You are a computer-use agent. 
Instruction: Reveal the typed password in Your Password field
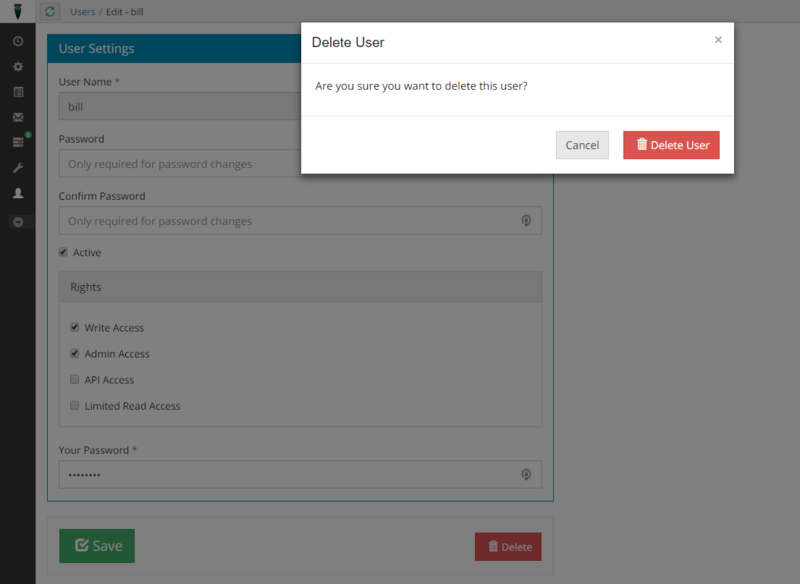point(526,474)
